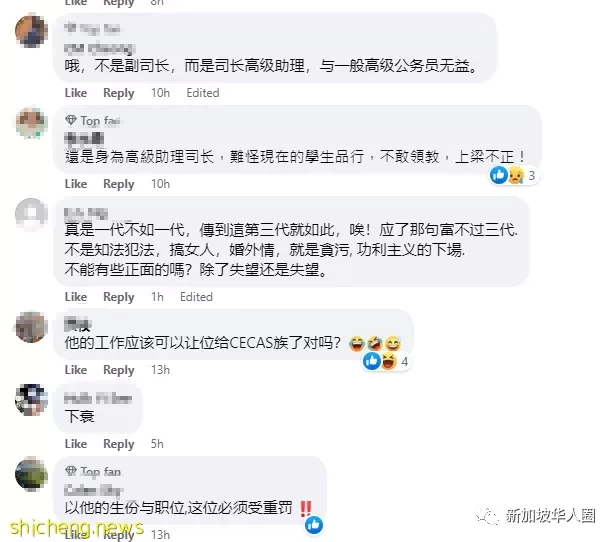The height and width of the screenshot is (542, 615).
Task: Click the 新加坡华人圈 WeChat watermark logo
Action: click(x=487, y=515)
